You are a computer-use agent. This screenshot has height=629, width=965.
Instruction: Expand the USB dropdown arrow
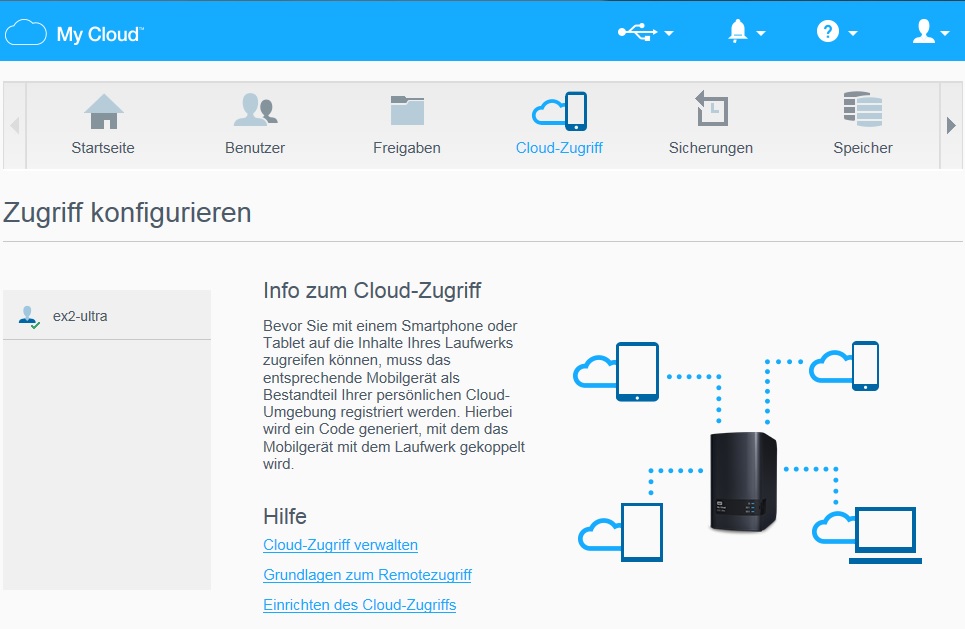coord(669,33)
